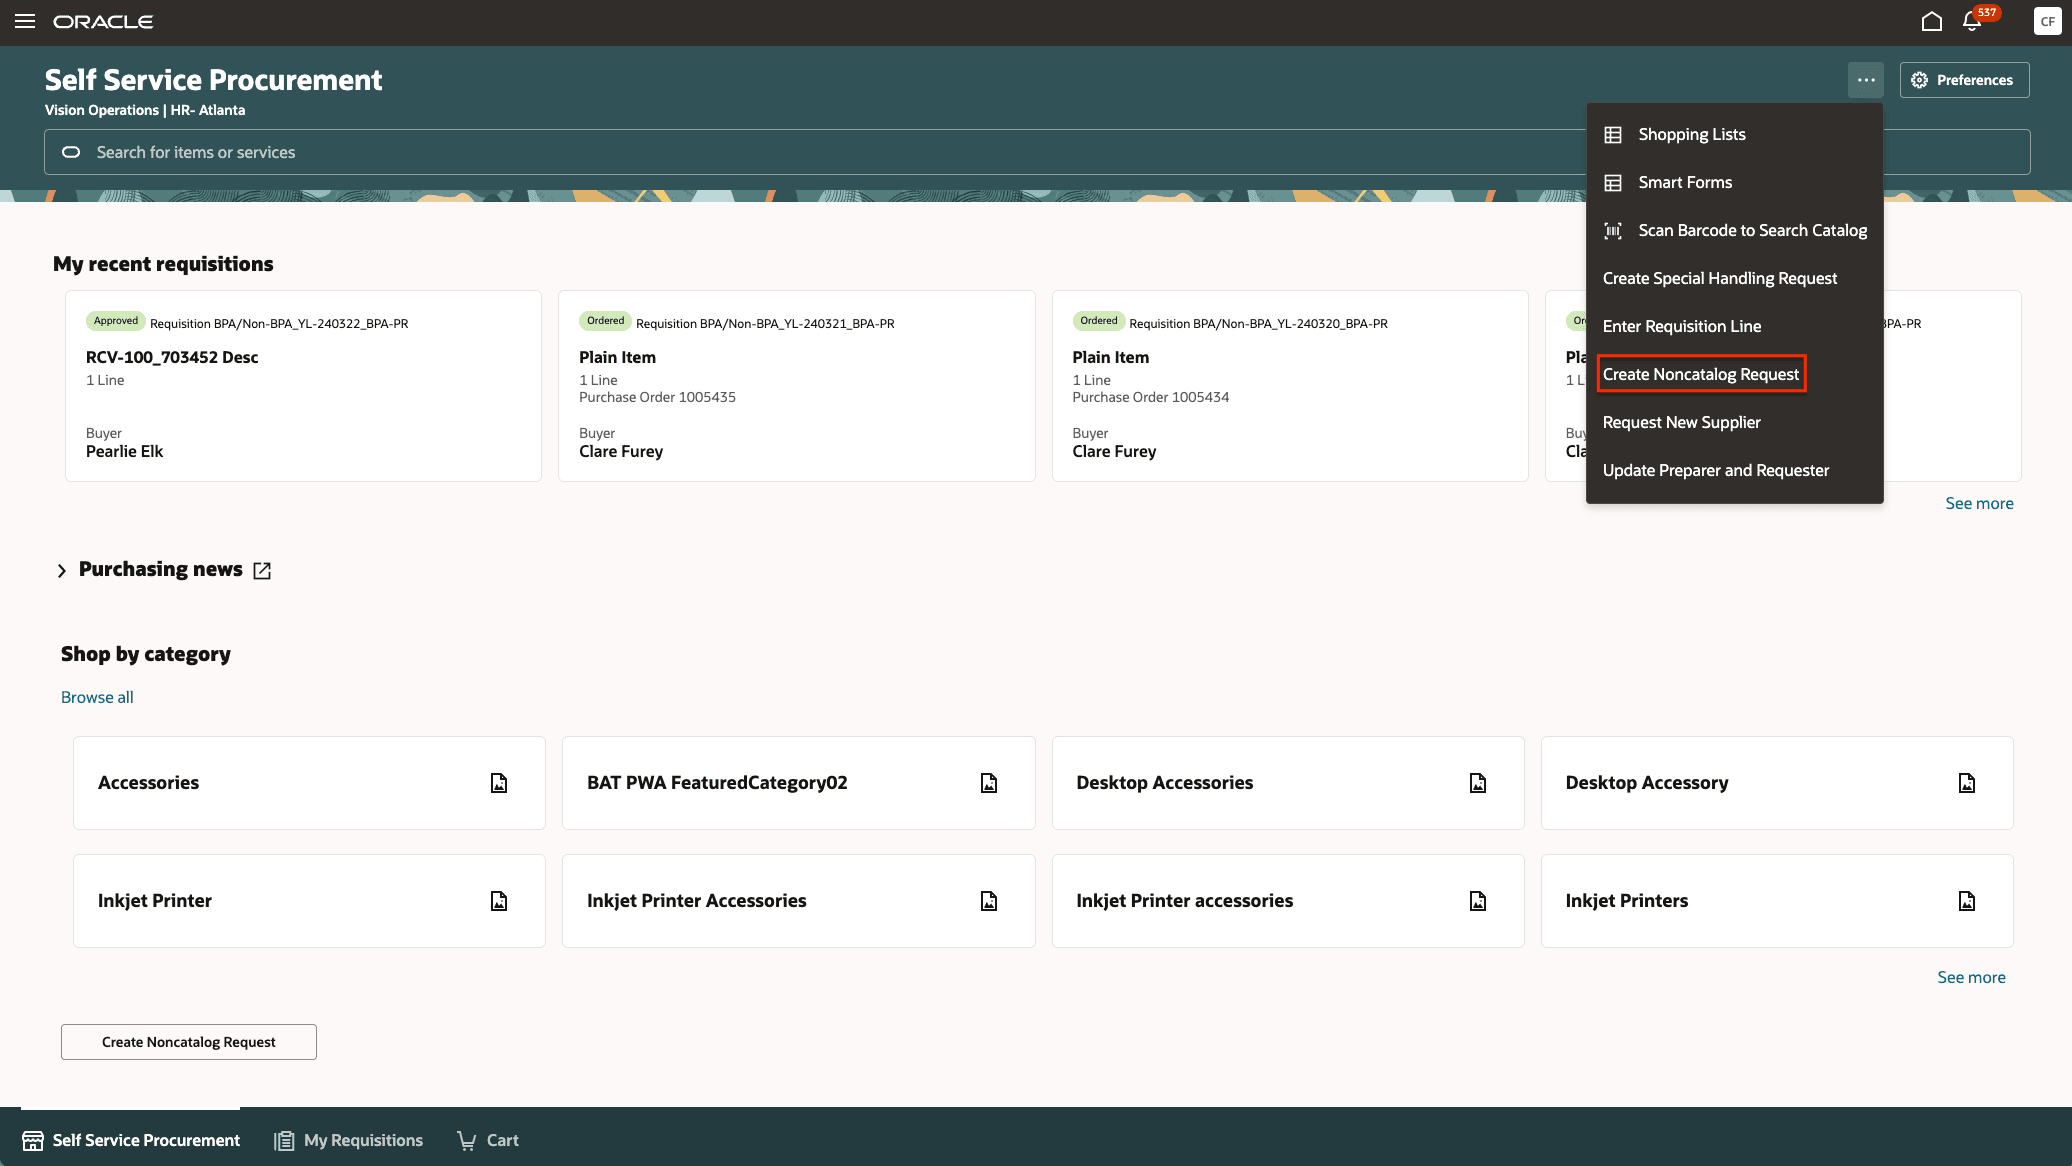Choose Create Special Handling Request

click(x=1735, y=279)
